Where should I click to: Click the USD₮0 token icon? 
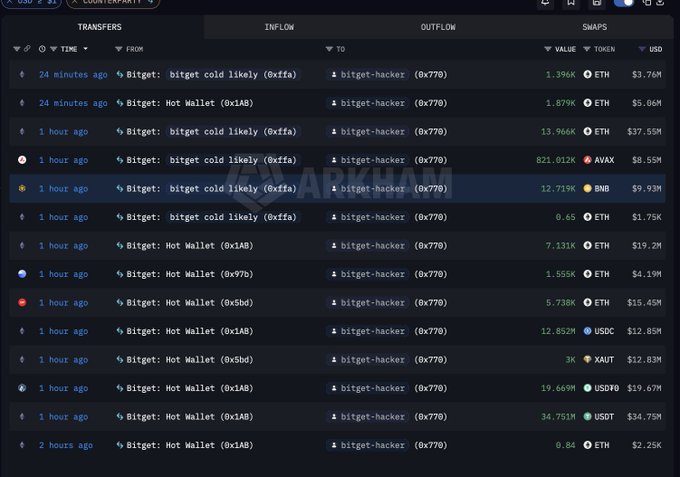588,388
